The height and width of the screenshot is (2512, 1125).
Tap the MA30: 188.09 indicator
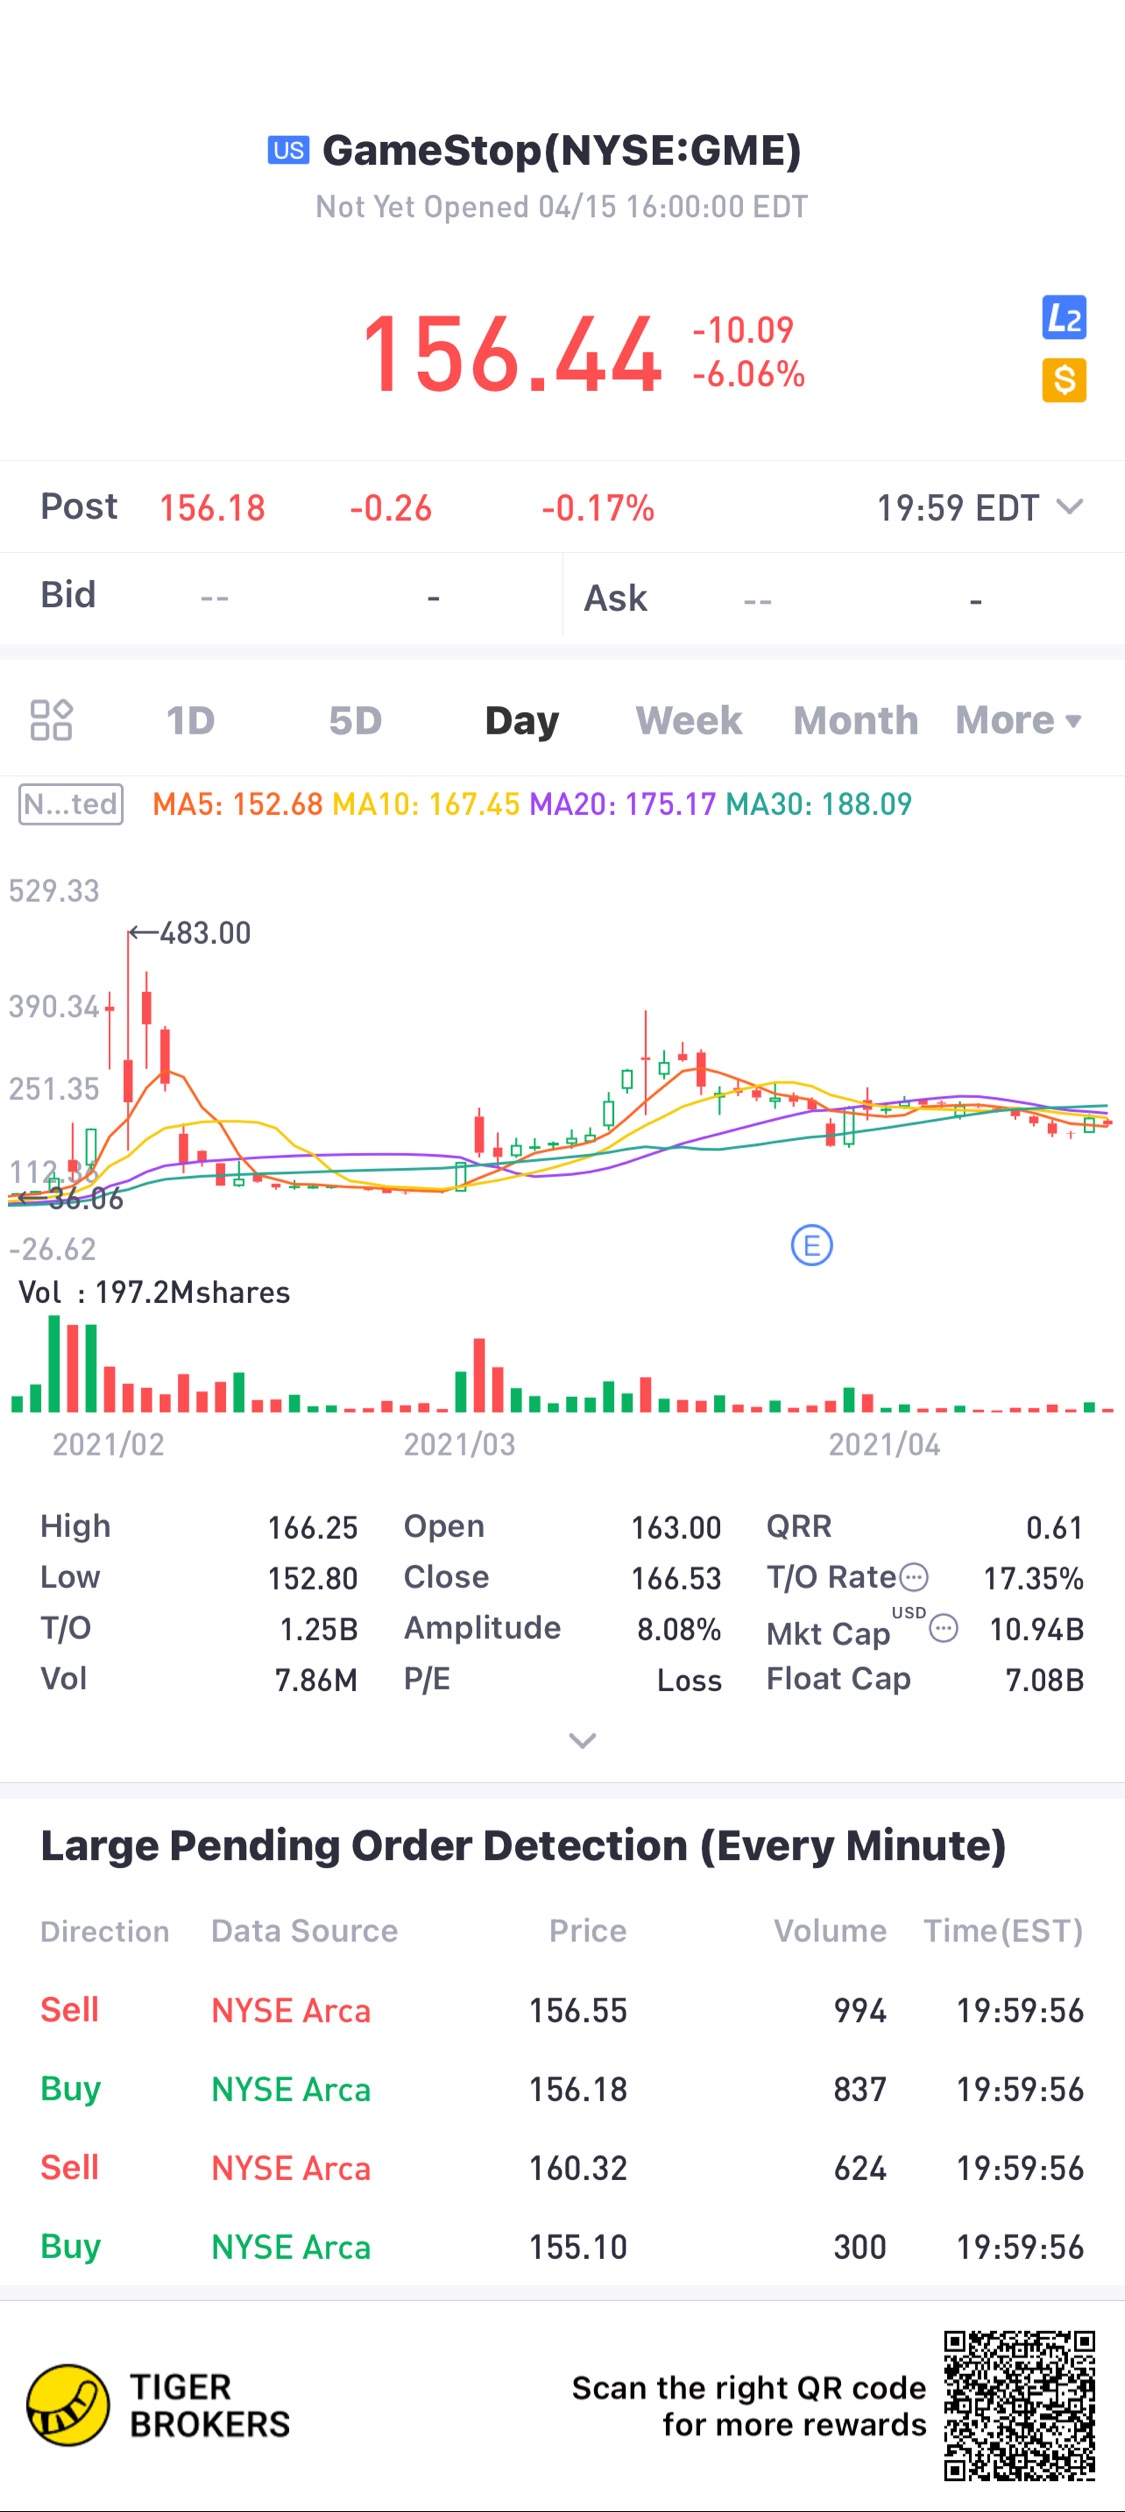[x=819, y=804]
